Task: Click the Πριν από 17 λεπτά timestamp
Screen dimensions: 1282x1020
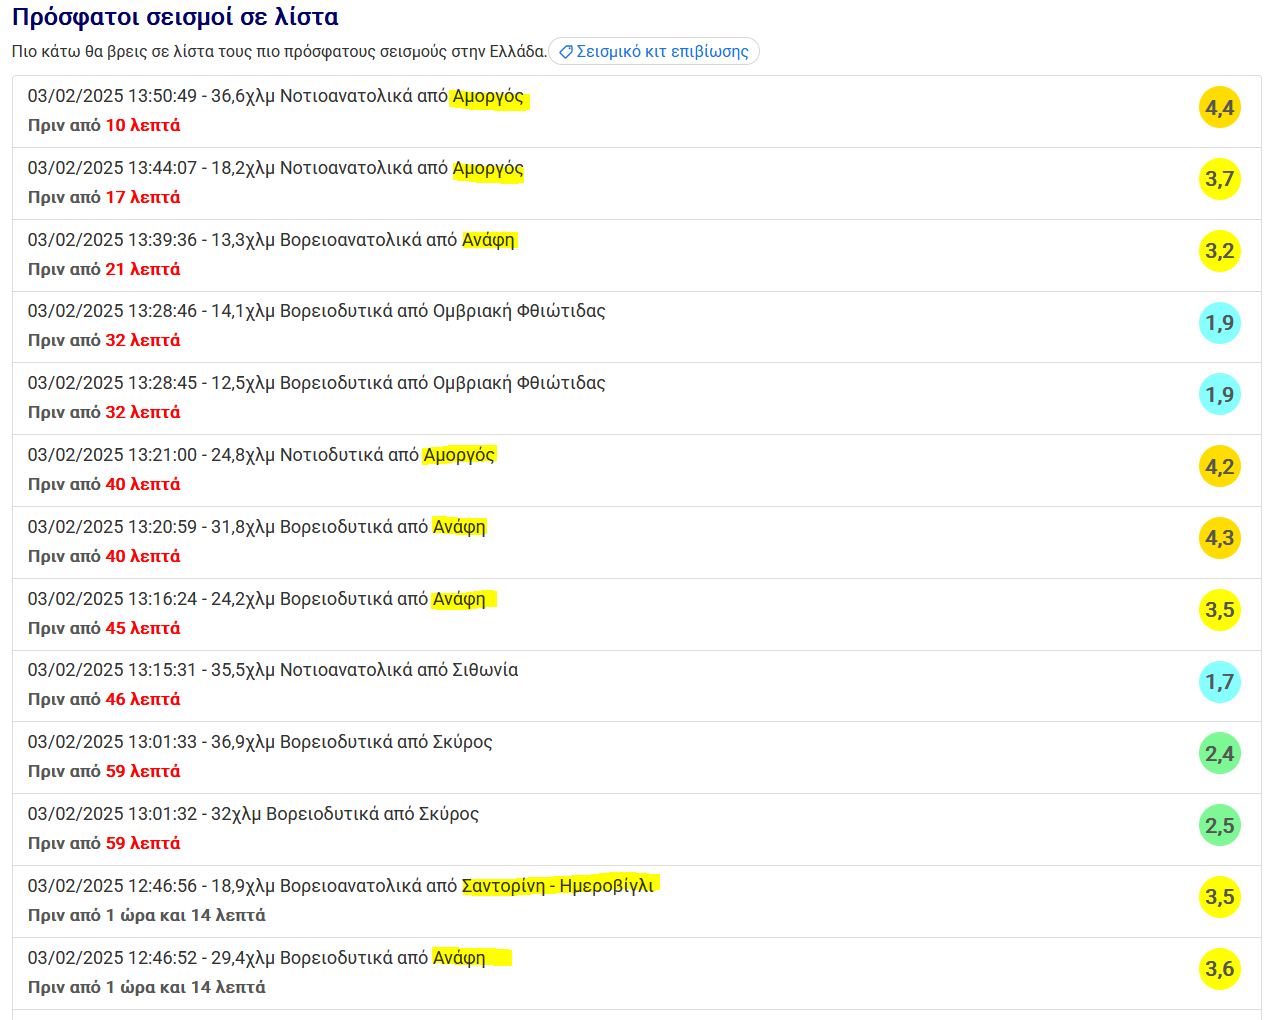Action: click(104, 197)
